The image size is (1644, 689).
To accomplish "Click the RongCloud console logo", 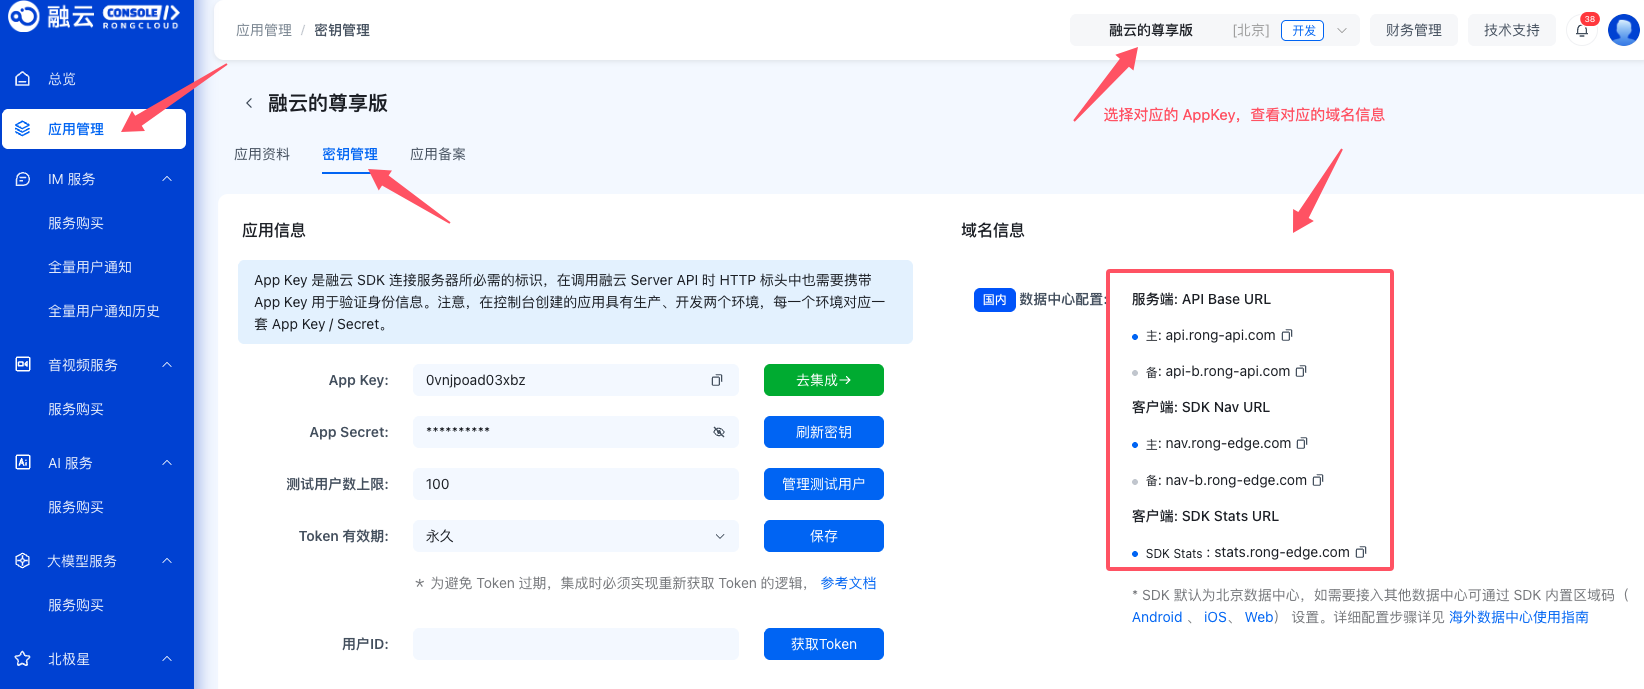I will coord(94,16).
